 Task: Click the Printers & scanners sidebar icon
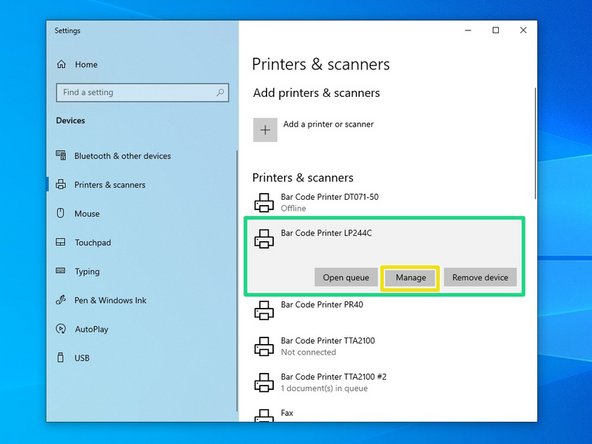click(x=61, y=185)
